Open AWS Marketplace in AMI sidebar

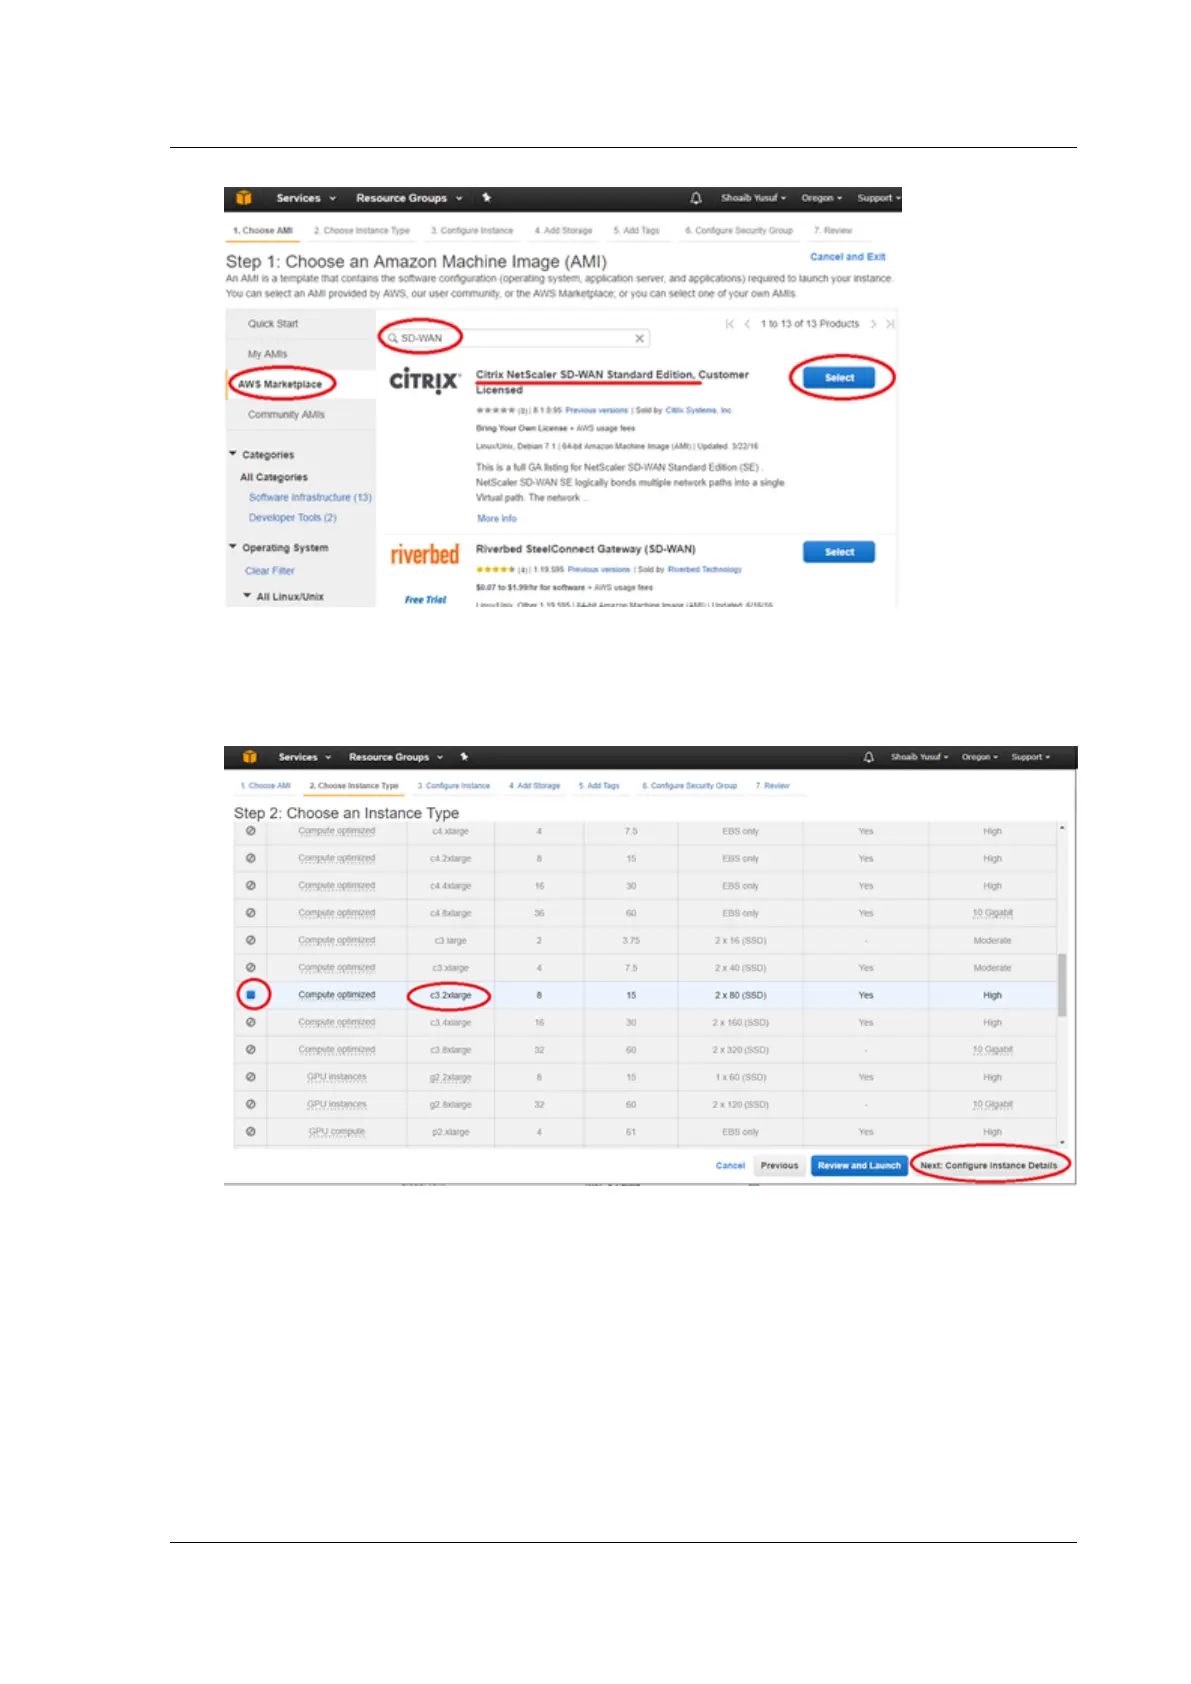[x=280, y=384]
